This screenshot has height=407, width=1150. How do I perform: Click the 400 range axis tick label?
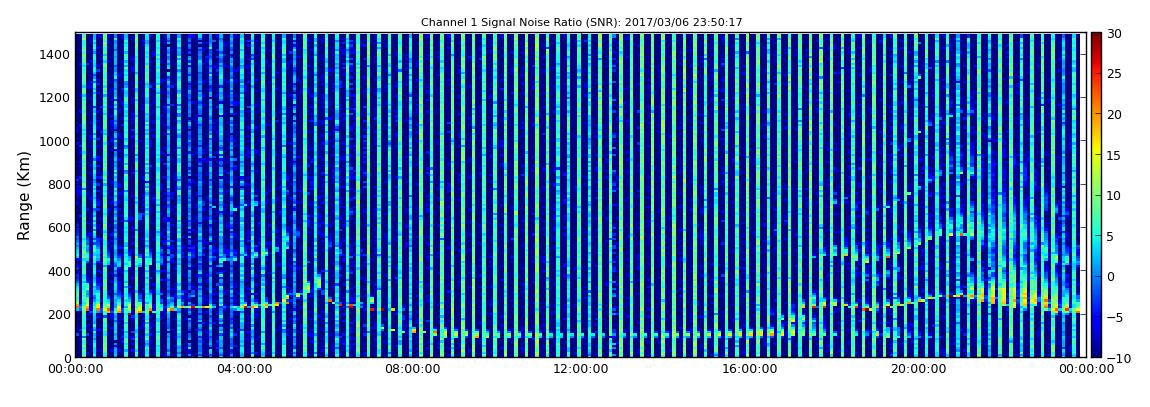point(59,271)
